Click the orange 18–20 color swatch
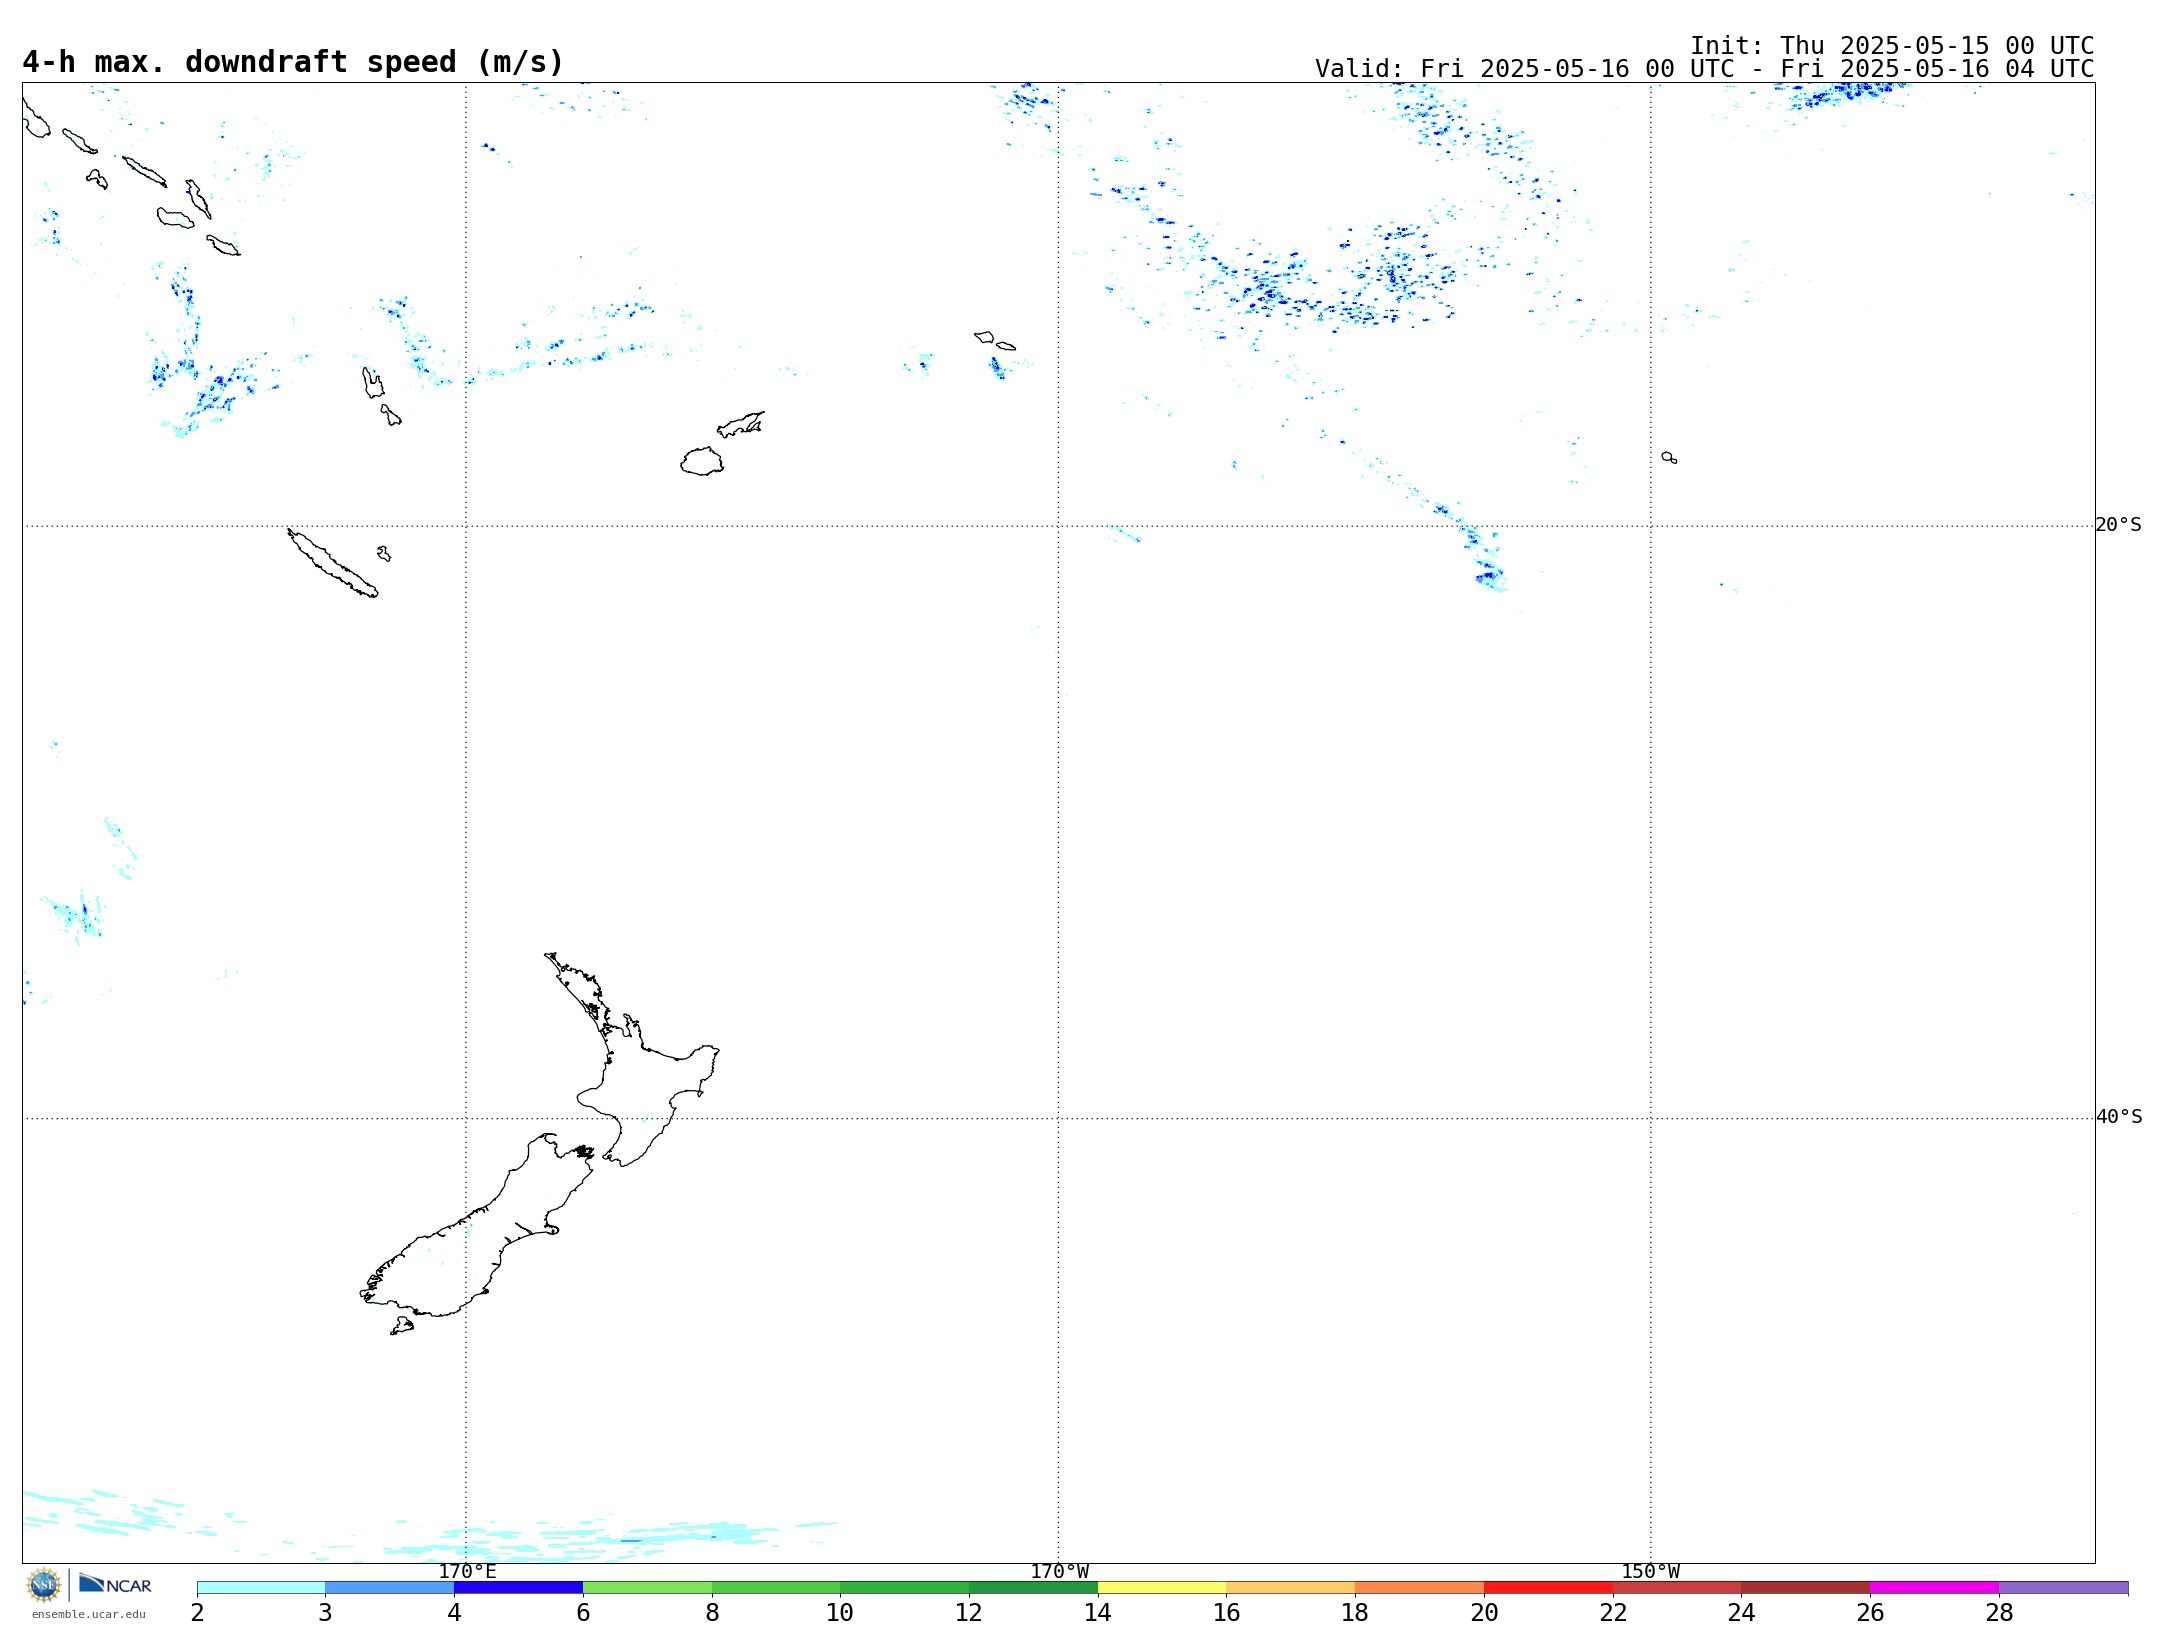This screenshot has width=2160, height=1626. coord(1420,1587)
